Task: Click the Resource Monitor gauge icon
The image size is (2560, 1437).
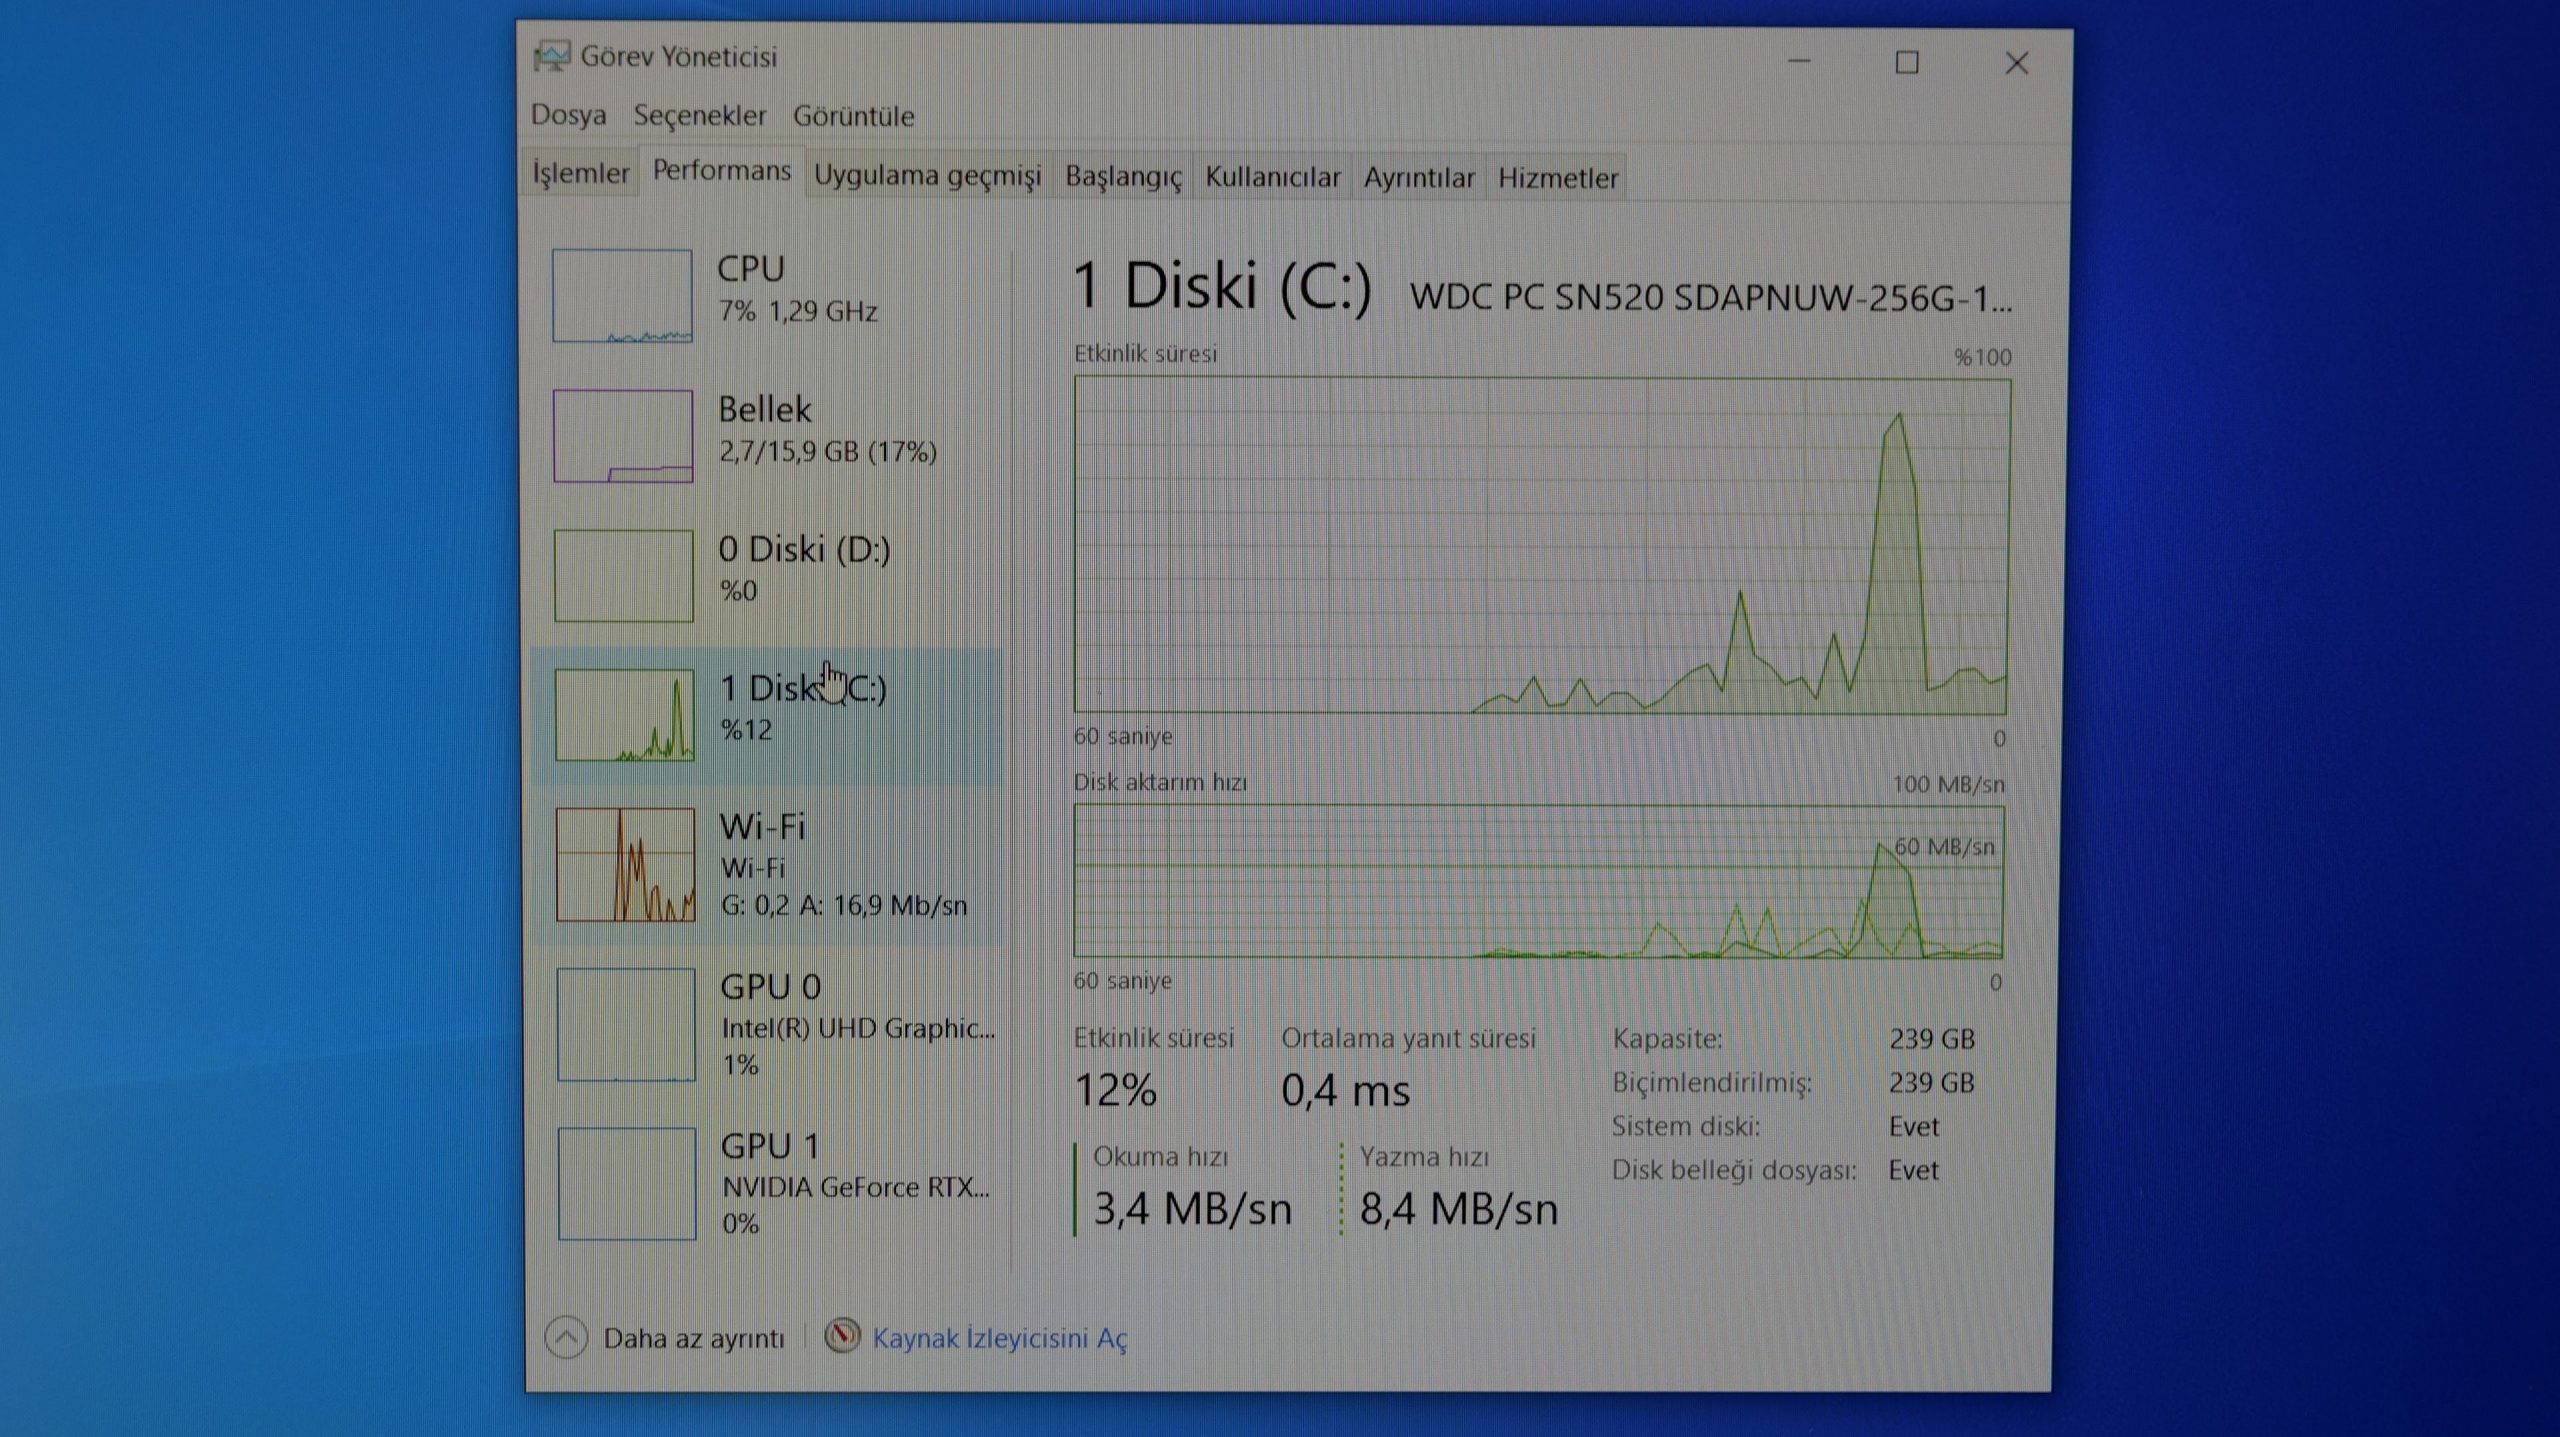Action: point(842,1336)
